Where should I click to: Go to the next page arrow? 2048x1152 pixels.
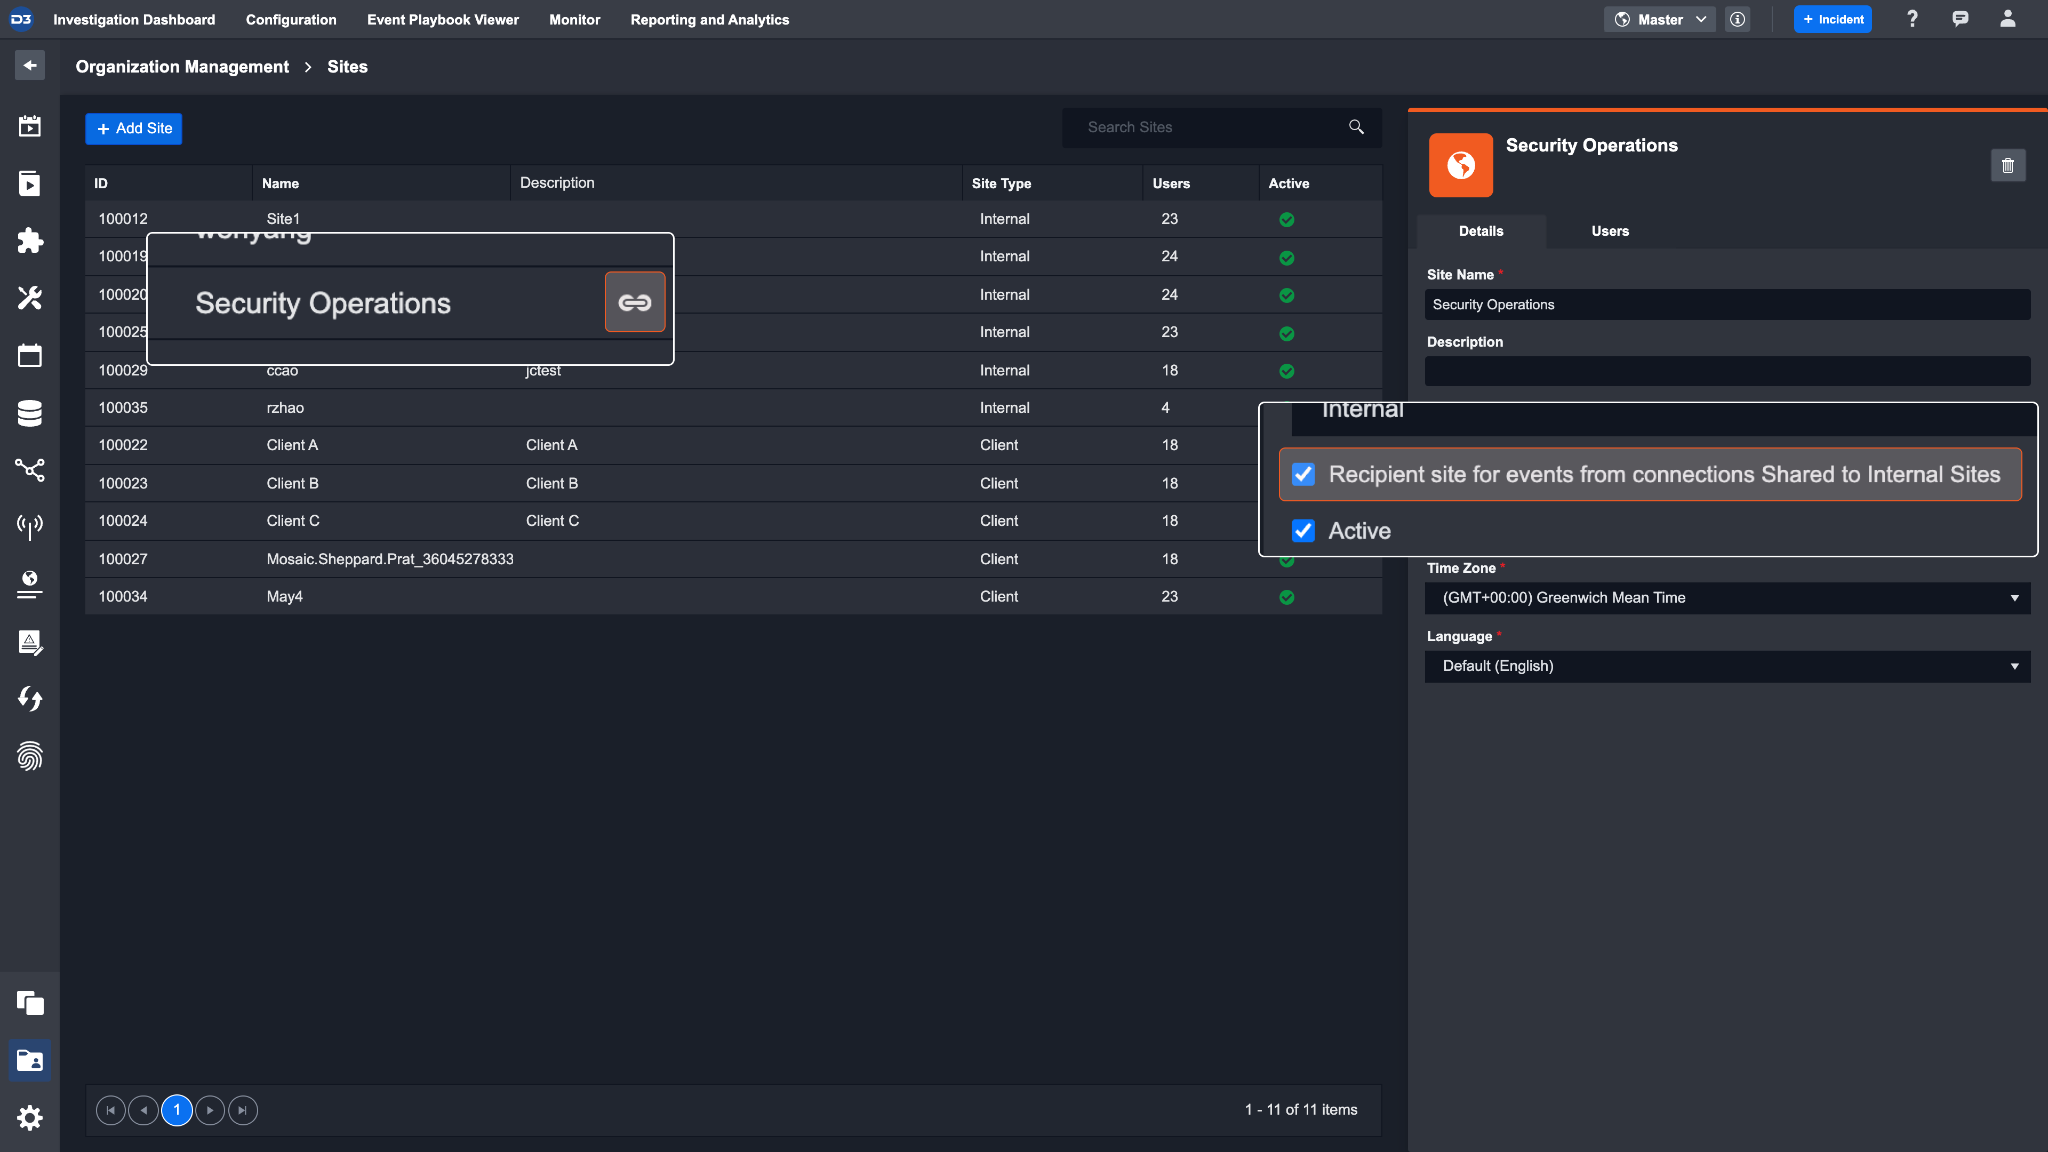coord(210,1110)
